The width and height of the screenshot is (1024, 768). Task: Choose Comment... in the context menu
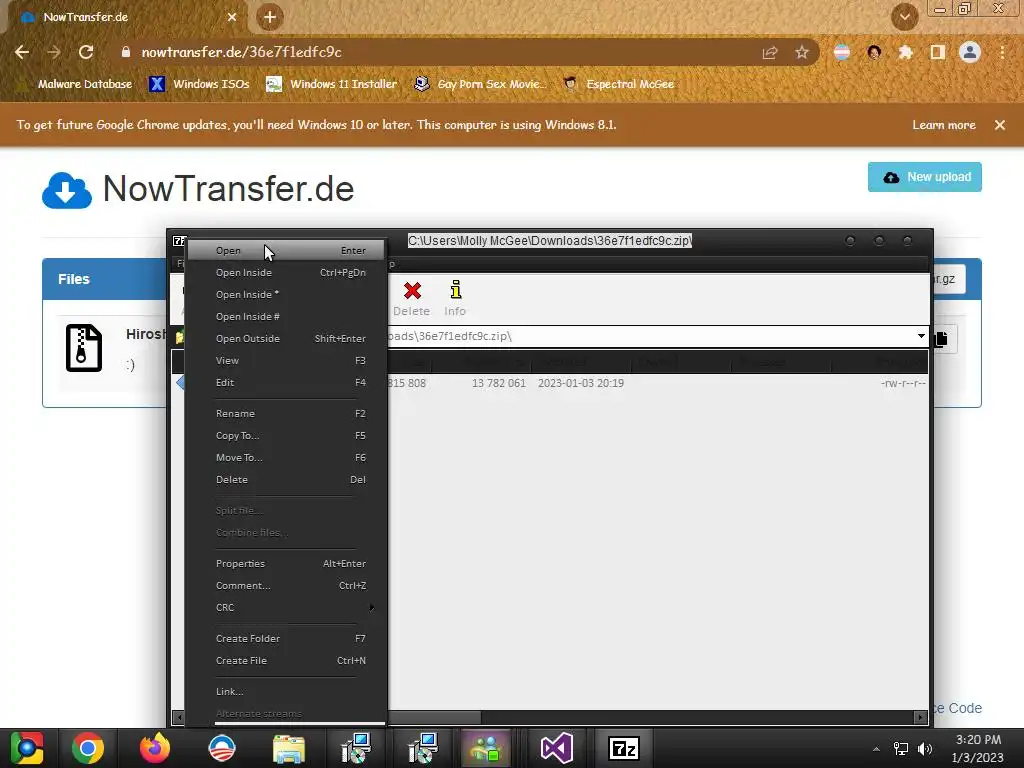pos(286,586)
